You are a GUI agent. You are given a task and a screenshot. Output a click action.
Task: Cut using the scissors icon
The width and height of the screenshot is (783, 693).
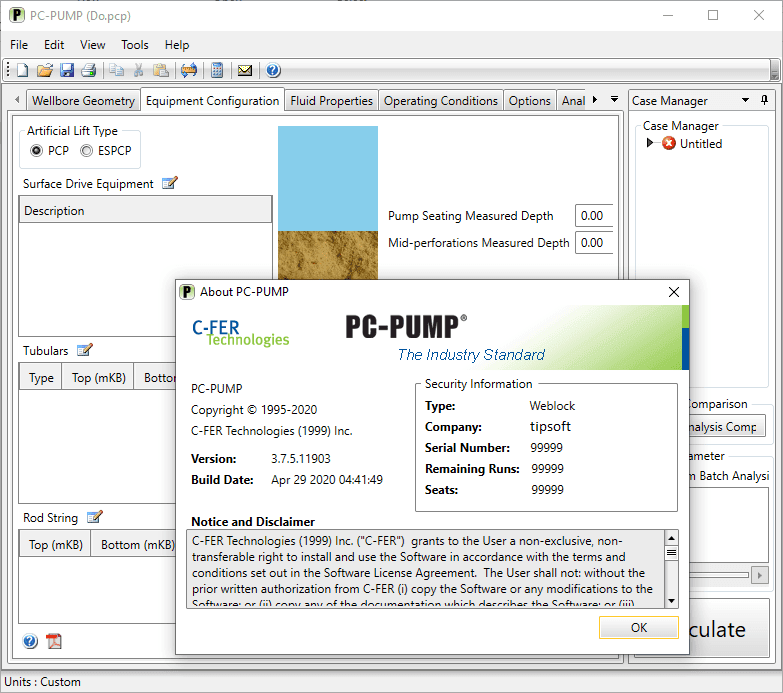(x=139, y=70)
